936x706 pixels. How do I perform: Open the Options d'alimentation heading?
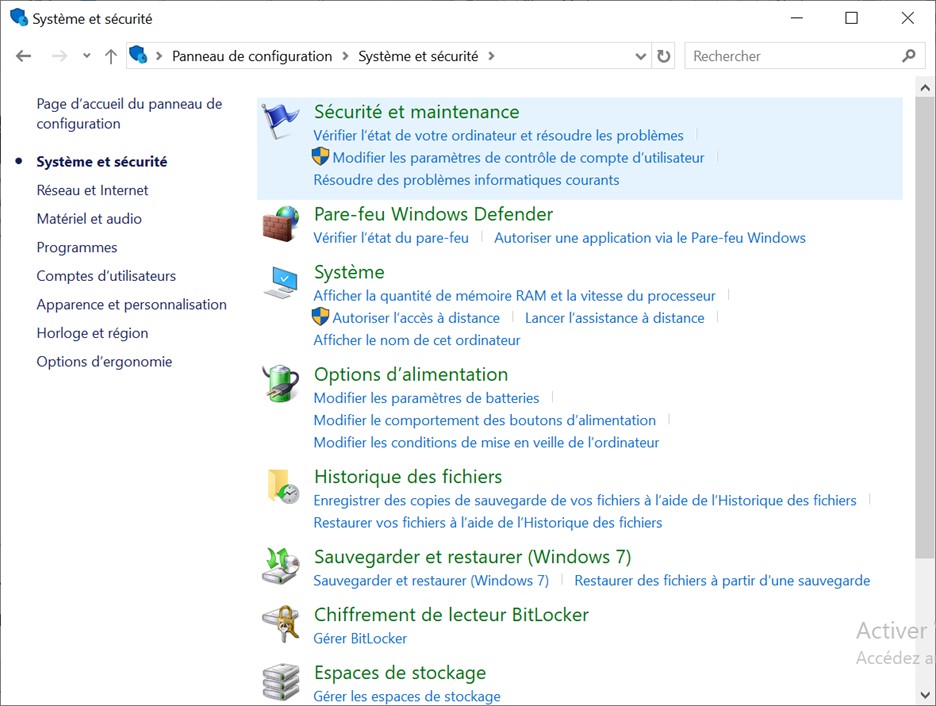[411, 375]
